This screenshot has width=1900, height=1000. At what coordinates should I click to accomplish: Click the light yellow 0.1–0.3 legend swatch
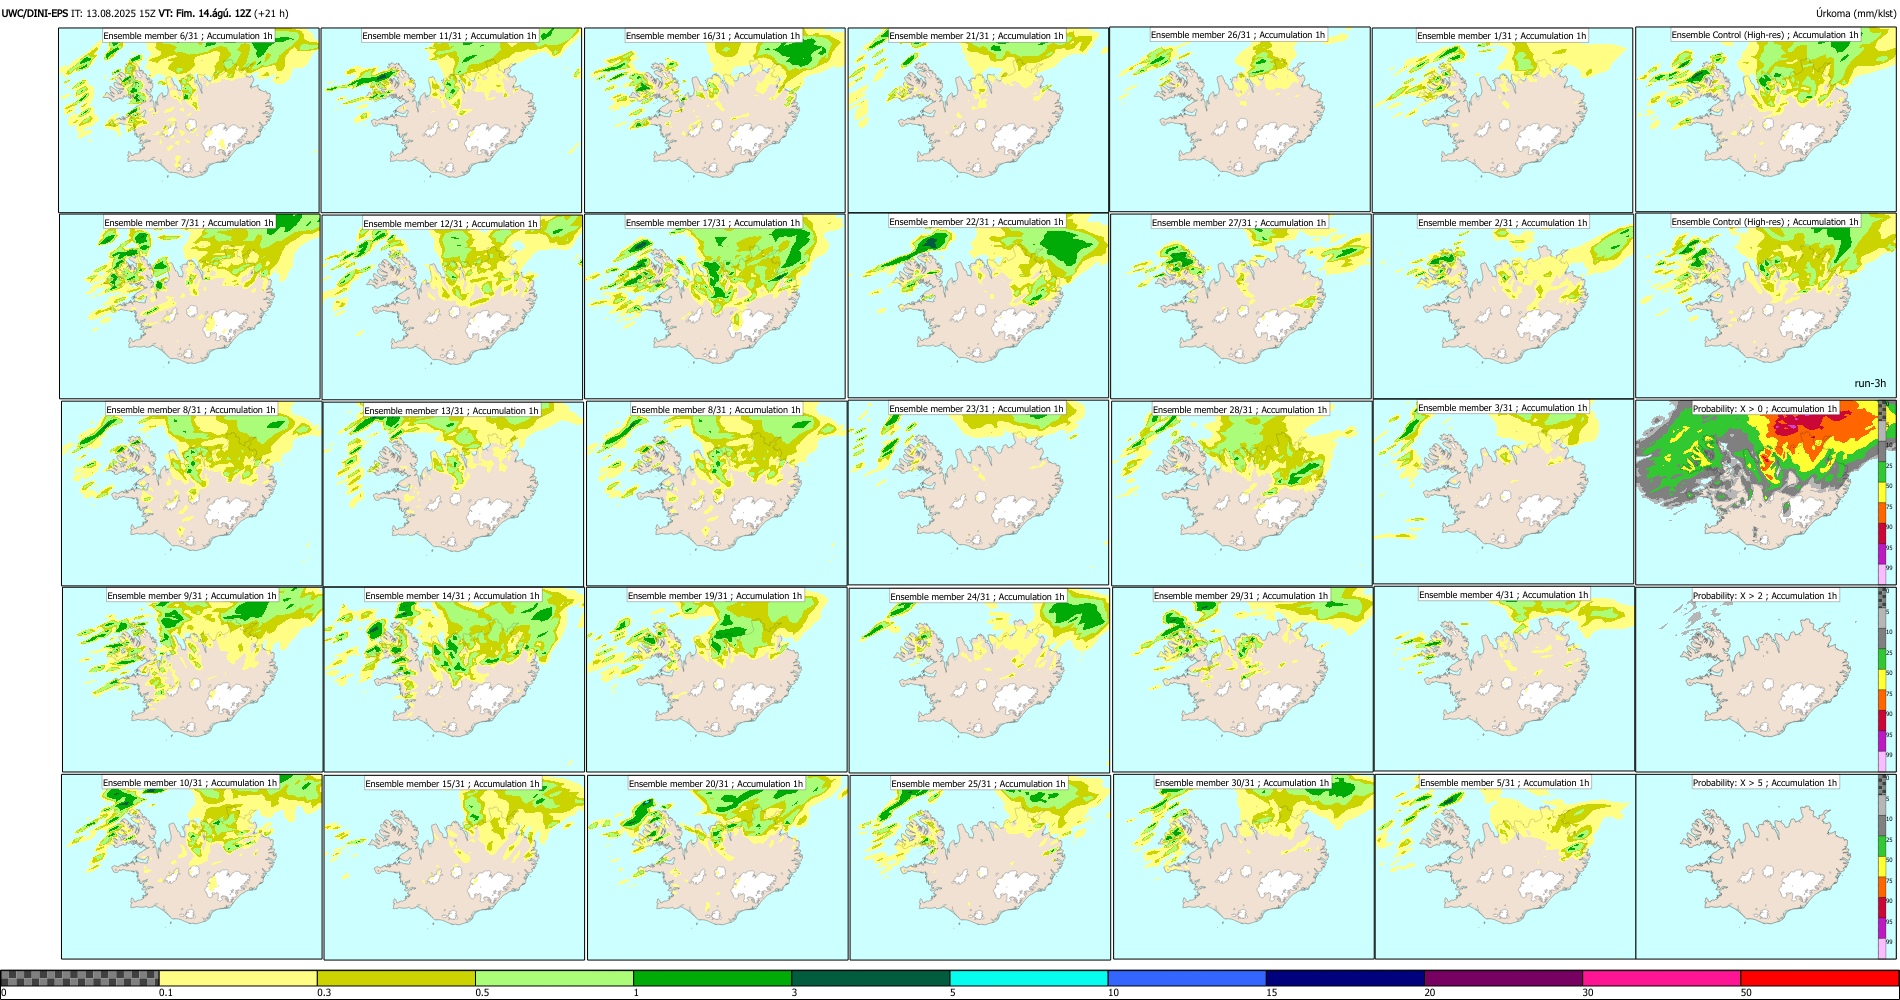(x=238, y=978)
